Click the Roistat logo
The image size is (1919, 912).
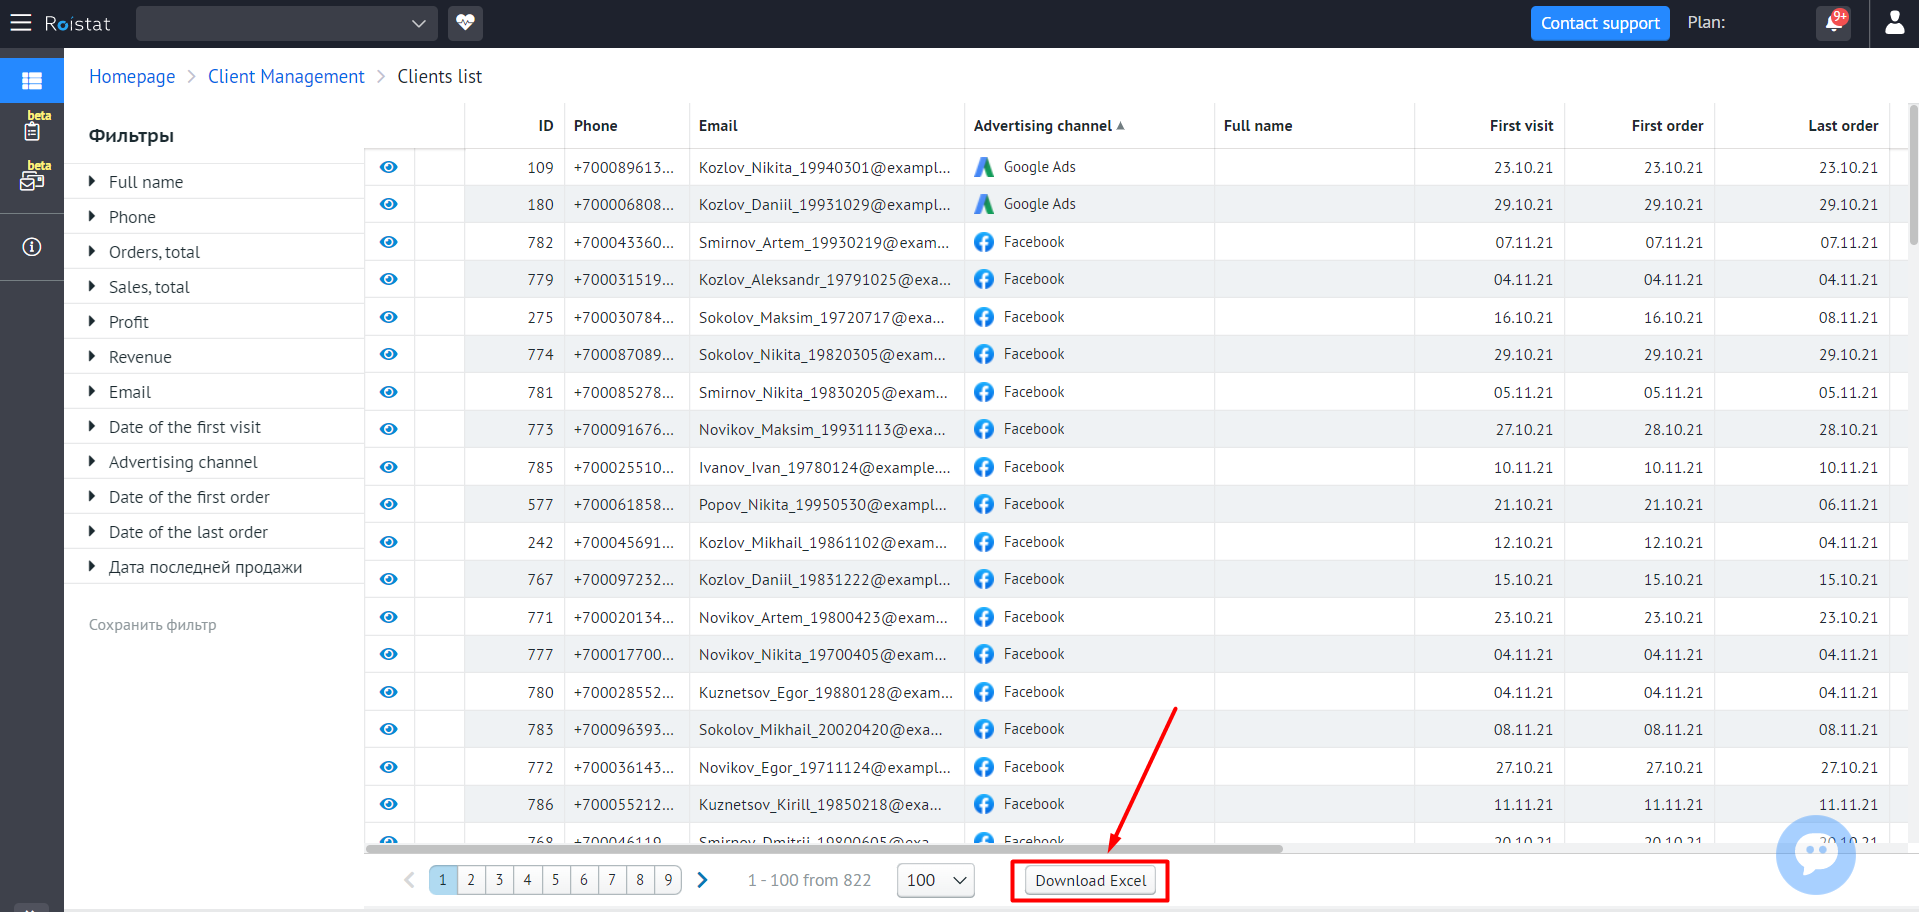click(x=77, y=23)
